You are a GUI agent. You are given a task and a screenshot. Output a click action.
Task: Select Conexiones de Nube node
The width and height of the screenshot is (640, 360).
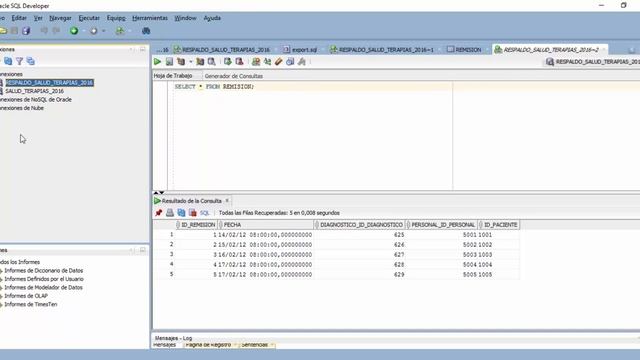pos(22,108)
